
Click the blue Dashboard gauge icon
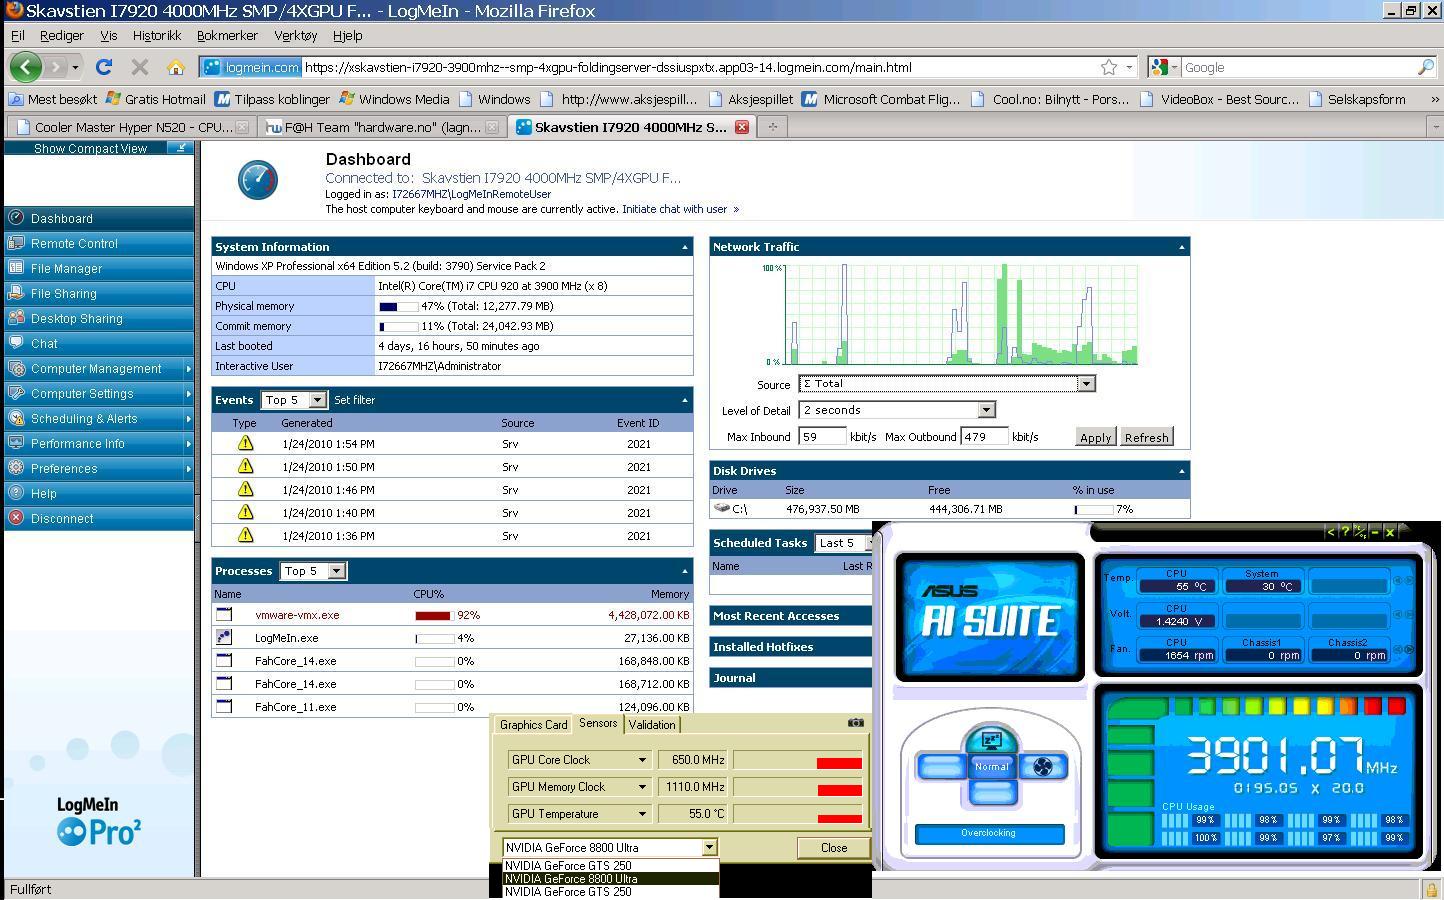[258, 180]
